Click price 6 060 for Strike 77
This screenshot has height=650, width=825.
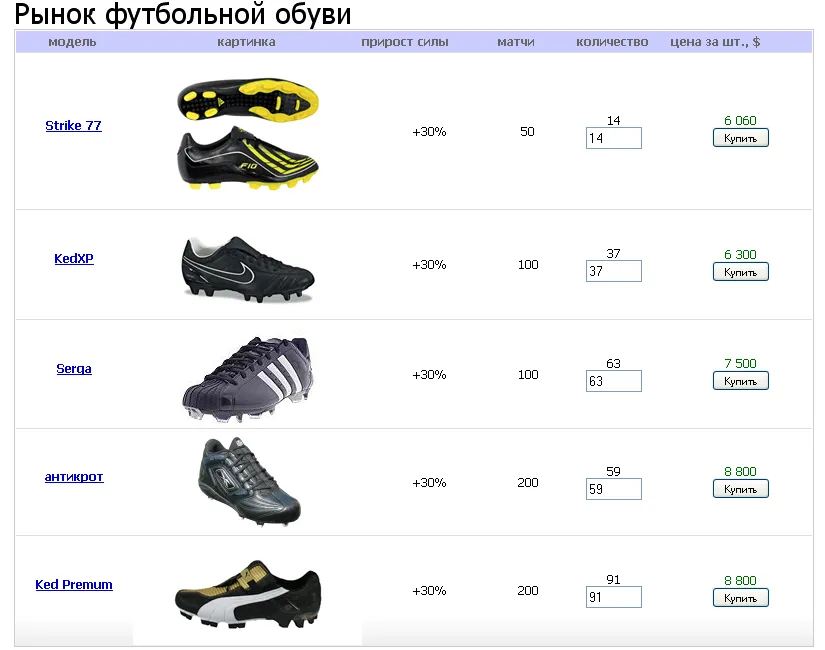coord(740,121)
